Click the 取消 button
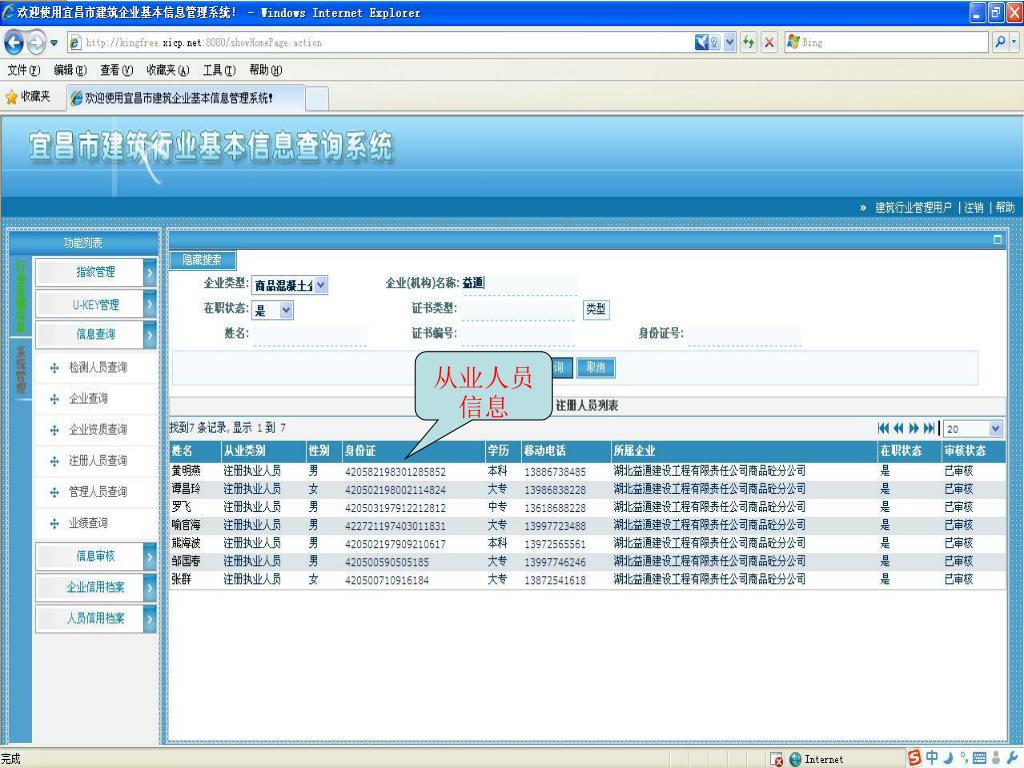Image resolution: width=1024 pixels, height=768 pixels. click(596, 368)
